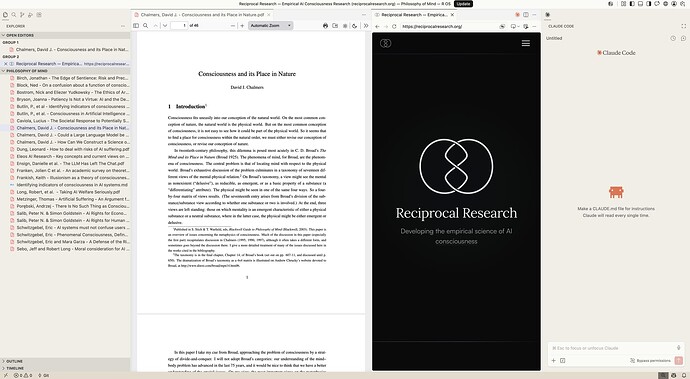The width and height of the screenshot is (690, 379).
Task: Open the Automatic Zoom dropdown
Action: pos(271,26)
